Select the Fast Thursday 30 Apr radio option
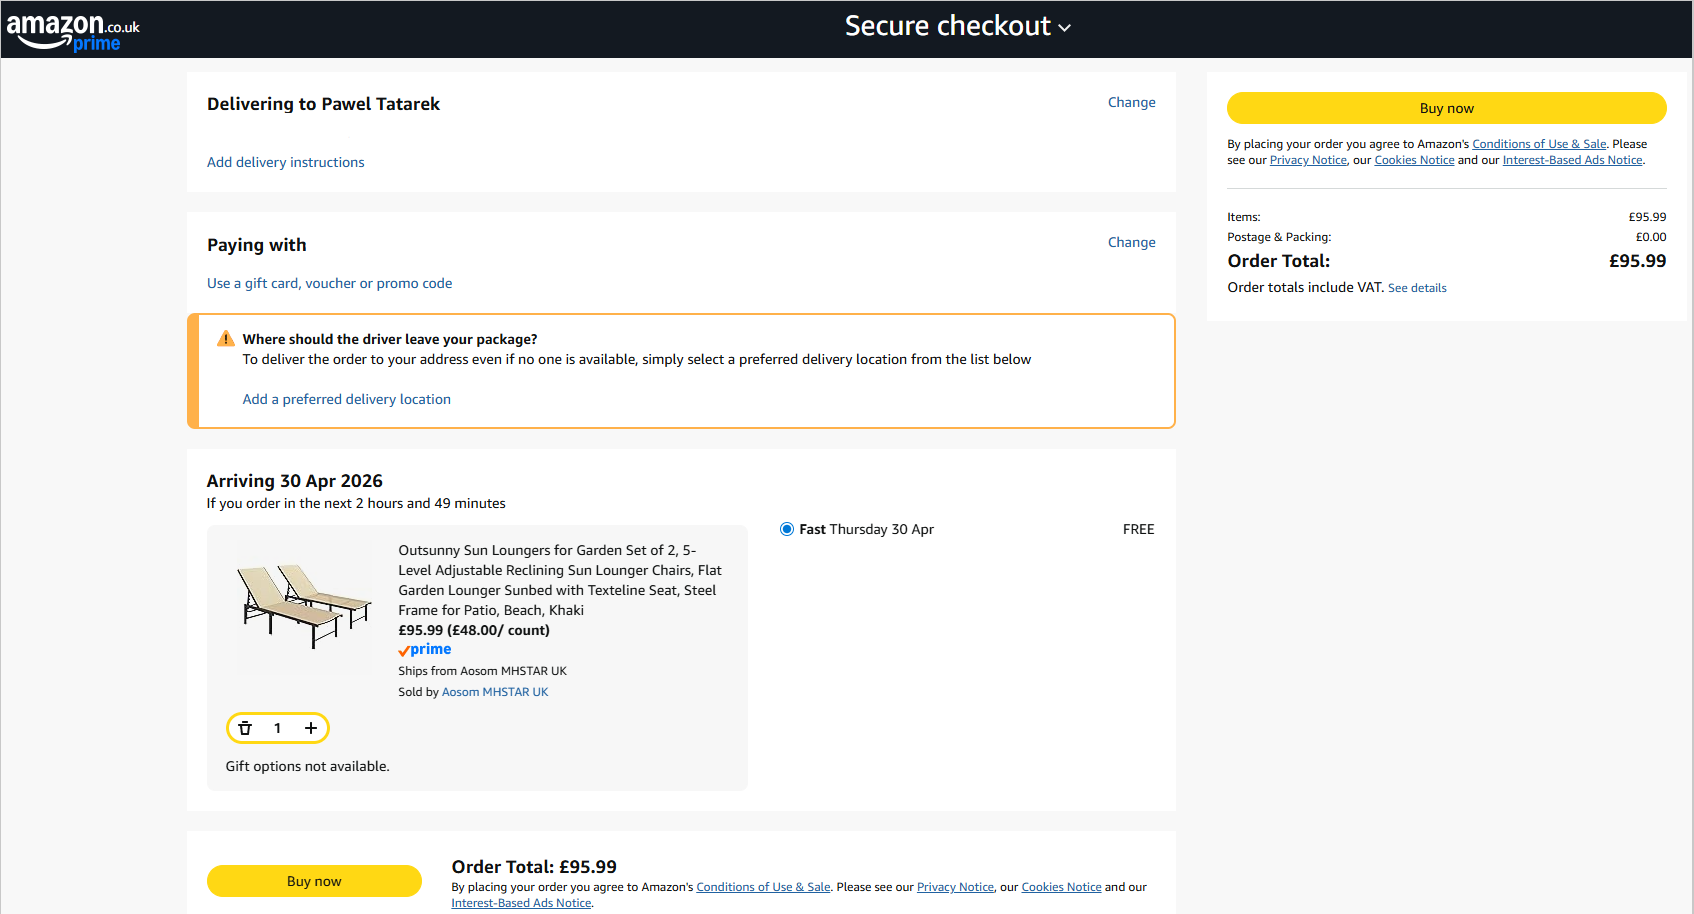Image resolution: width=1694 pixels, height=914 pixels. tap(787, 529)
